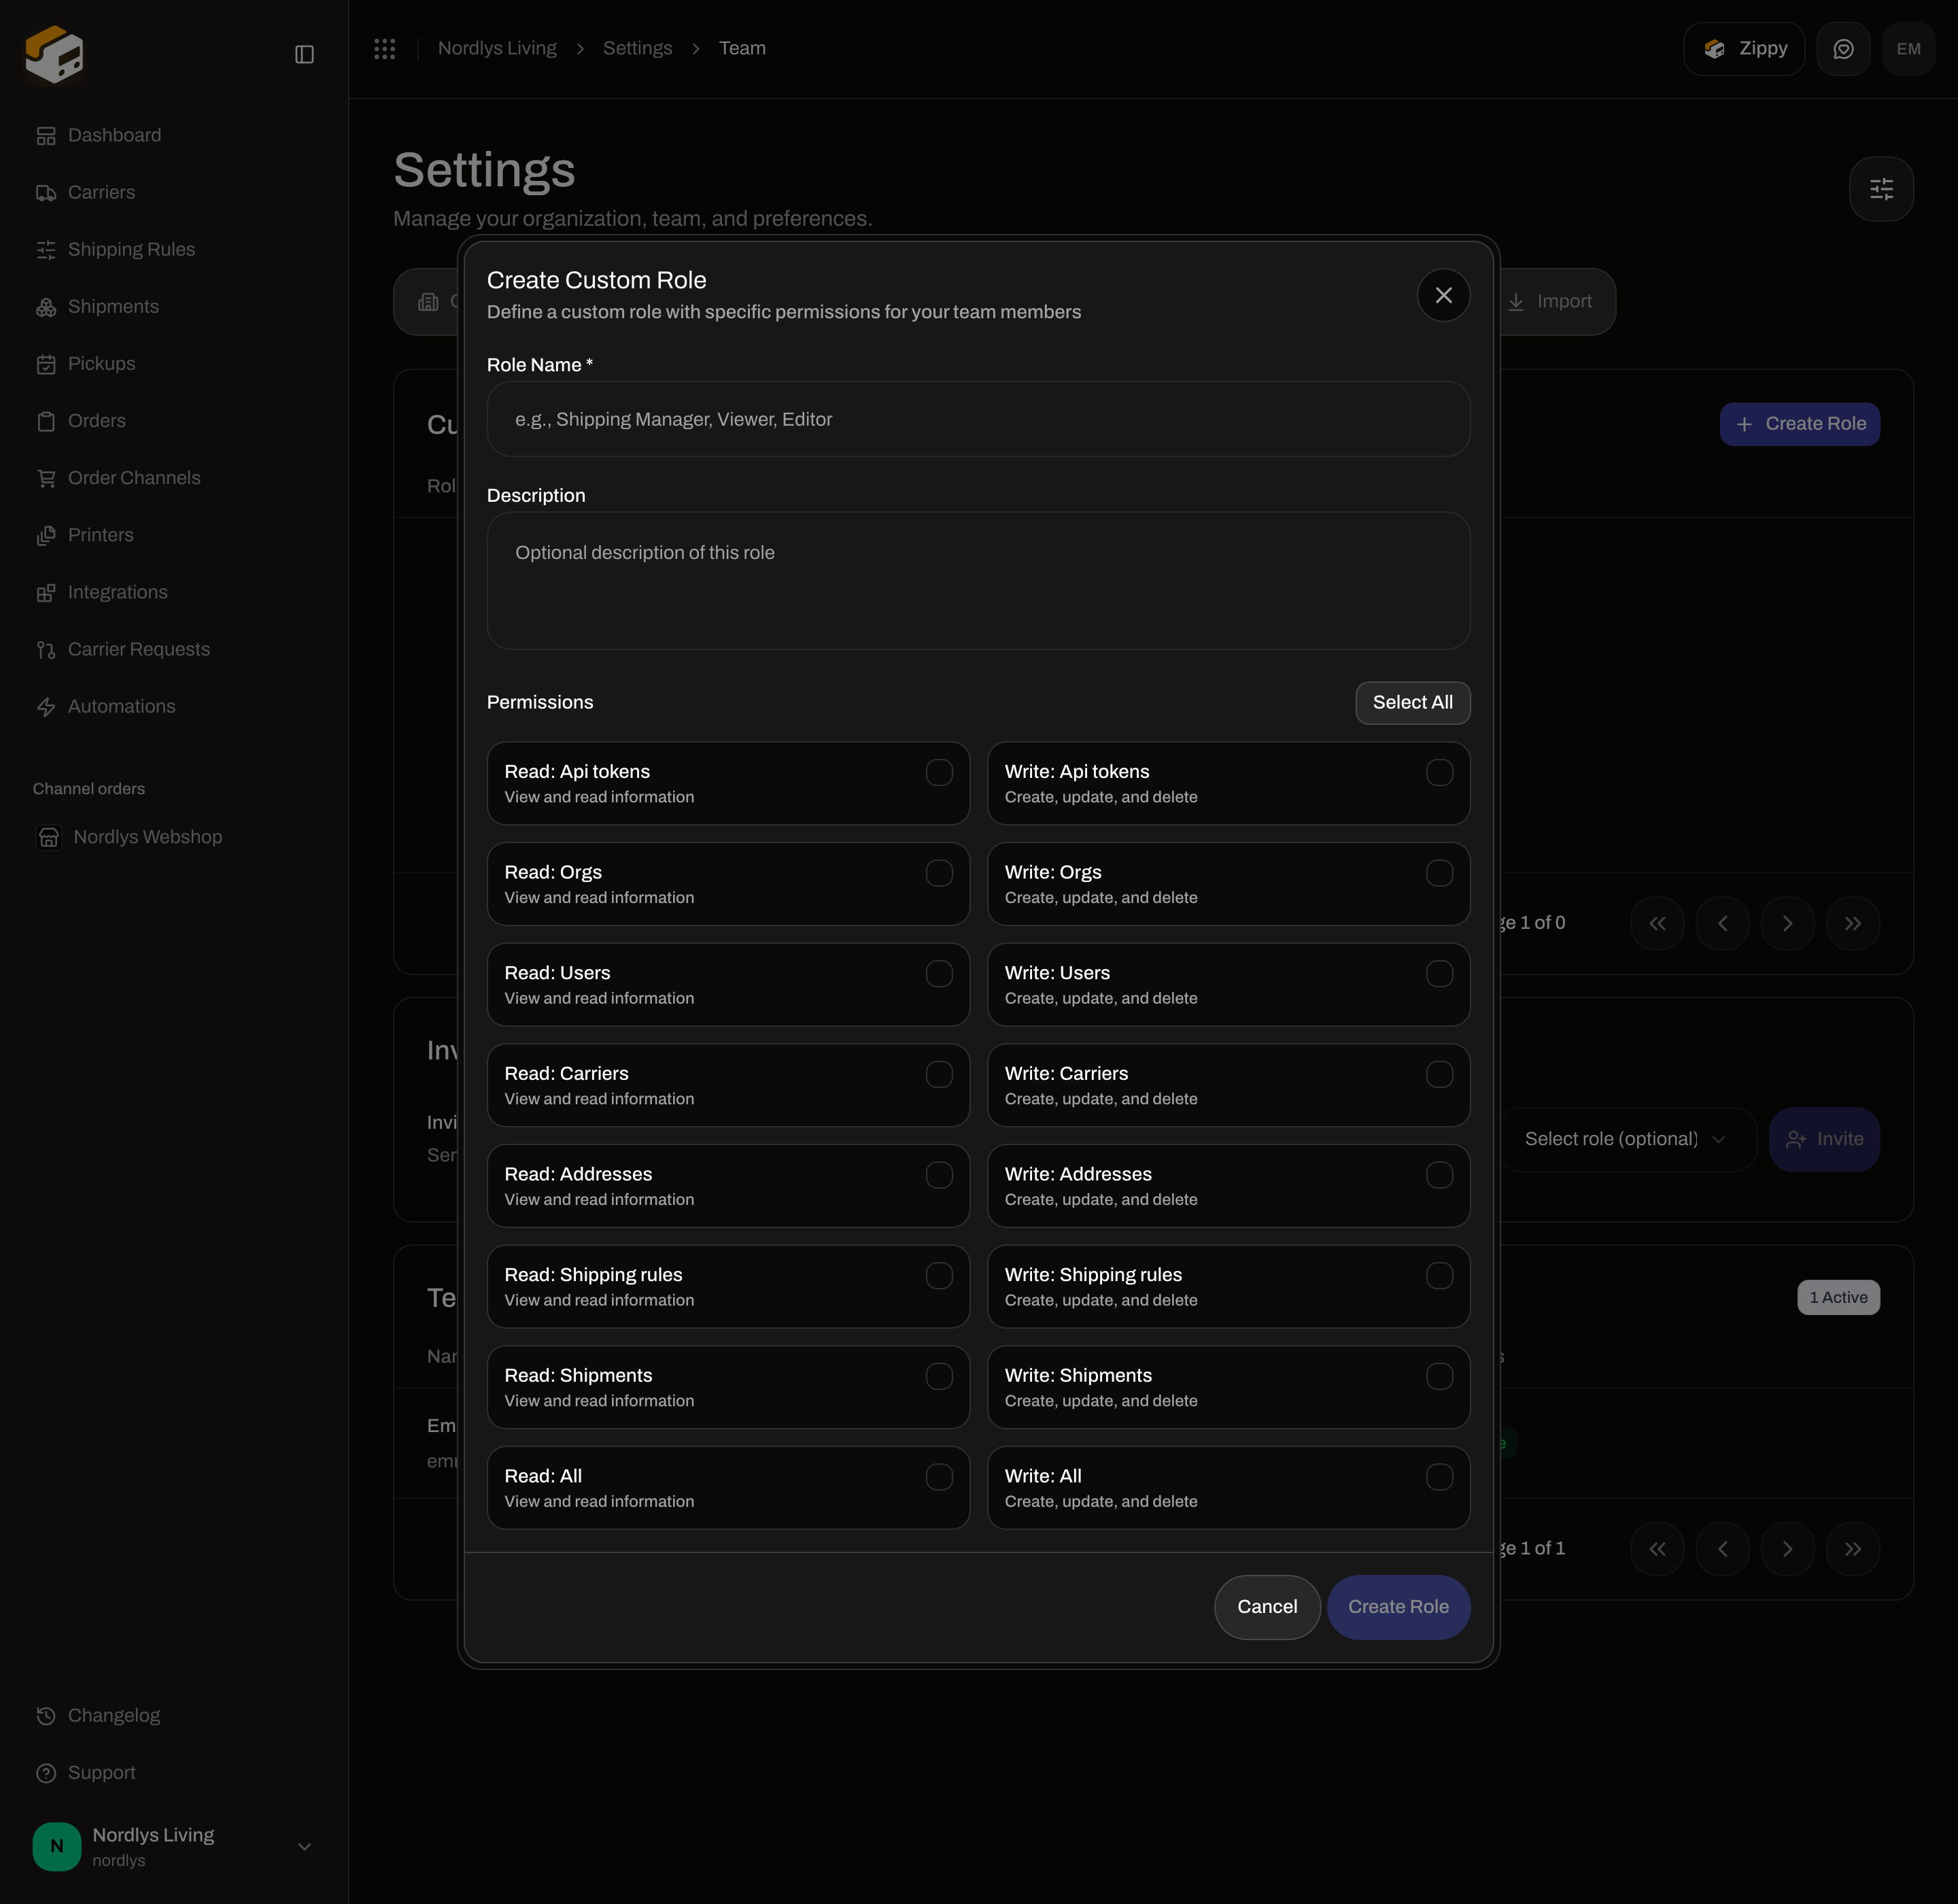Image resolution: width=1958 pixels, height=1904 pixels.
Task: Open the EM user avatar
Action: point(1908,48)
